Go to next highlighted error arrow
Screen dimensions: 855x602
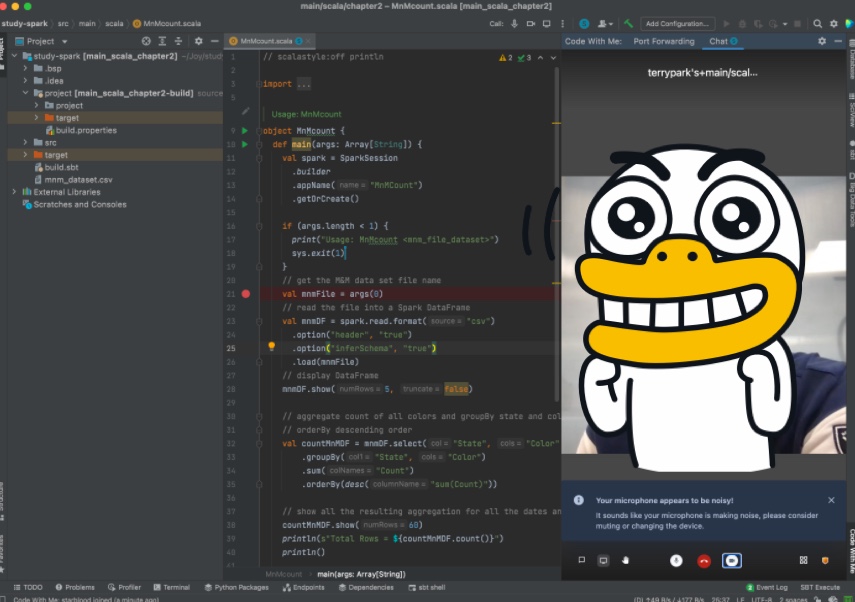click(x=553, y=58)
